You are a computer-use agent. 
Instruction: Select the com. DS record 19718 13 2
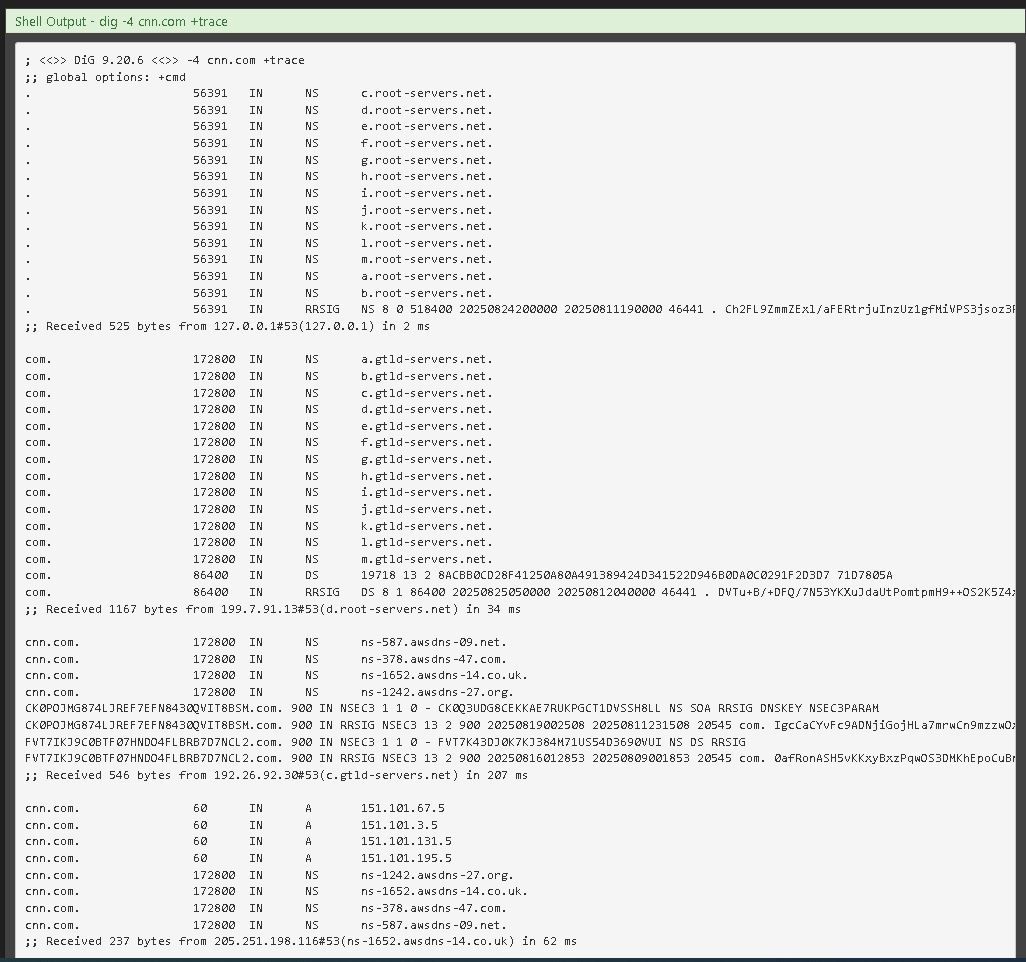click(x=459, y=576)
